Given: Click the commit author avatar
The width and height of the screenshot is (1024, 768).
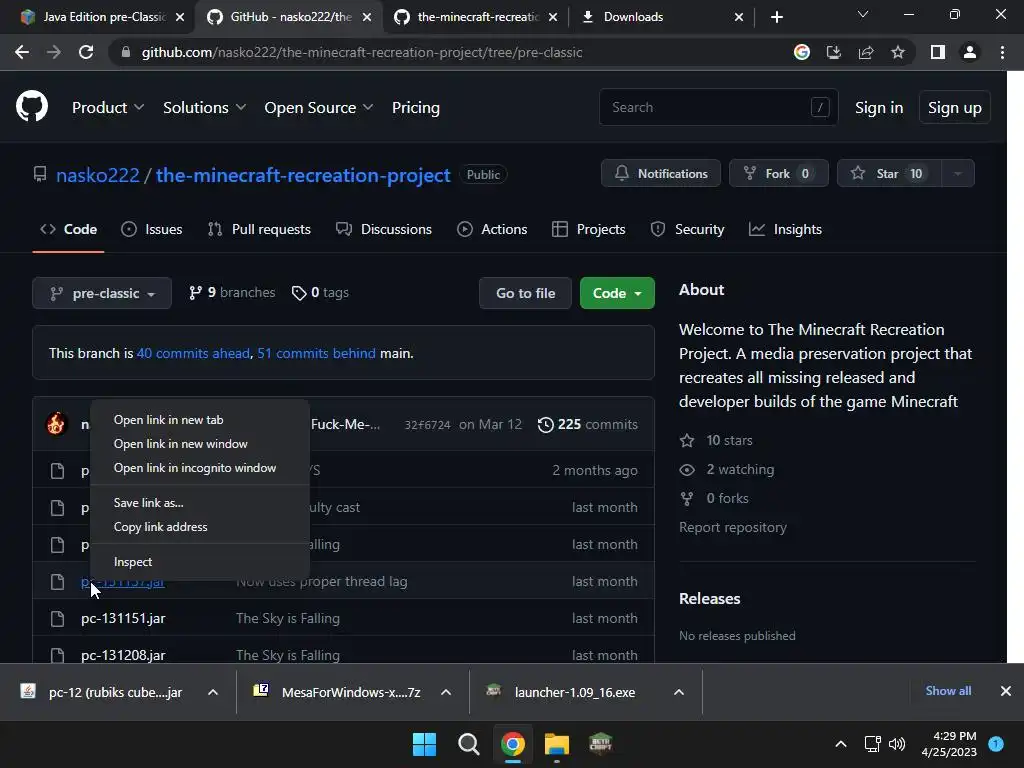Looking at the screenshot, I should (x=56, y=424).
